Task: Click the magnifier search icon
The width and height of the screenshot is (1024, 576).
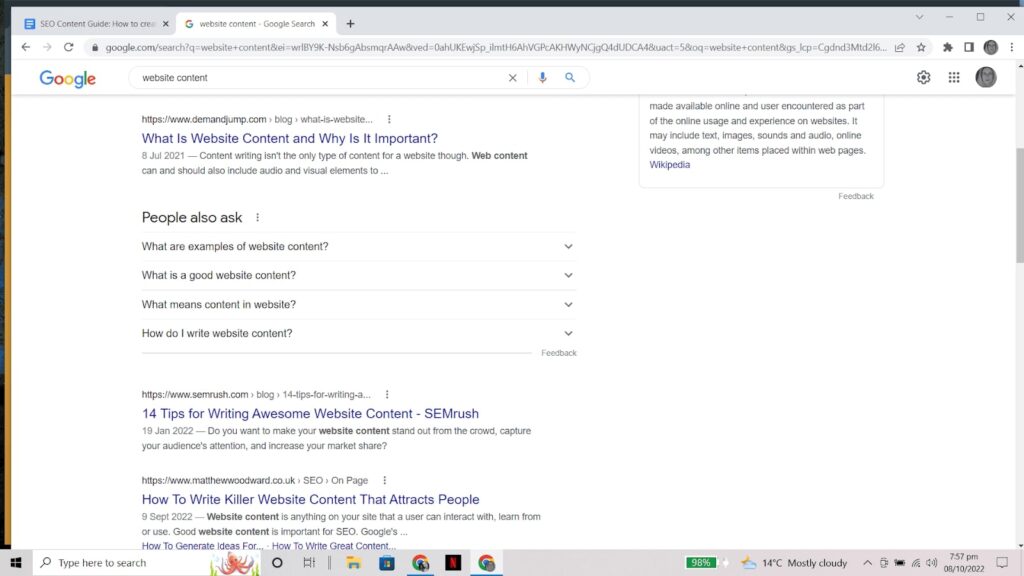Action: coord(570,78)
